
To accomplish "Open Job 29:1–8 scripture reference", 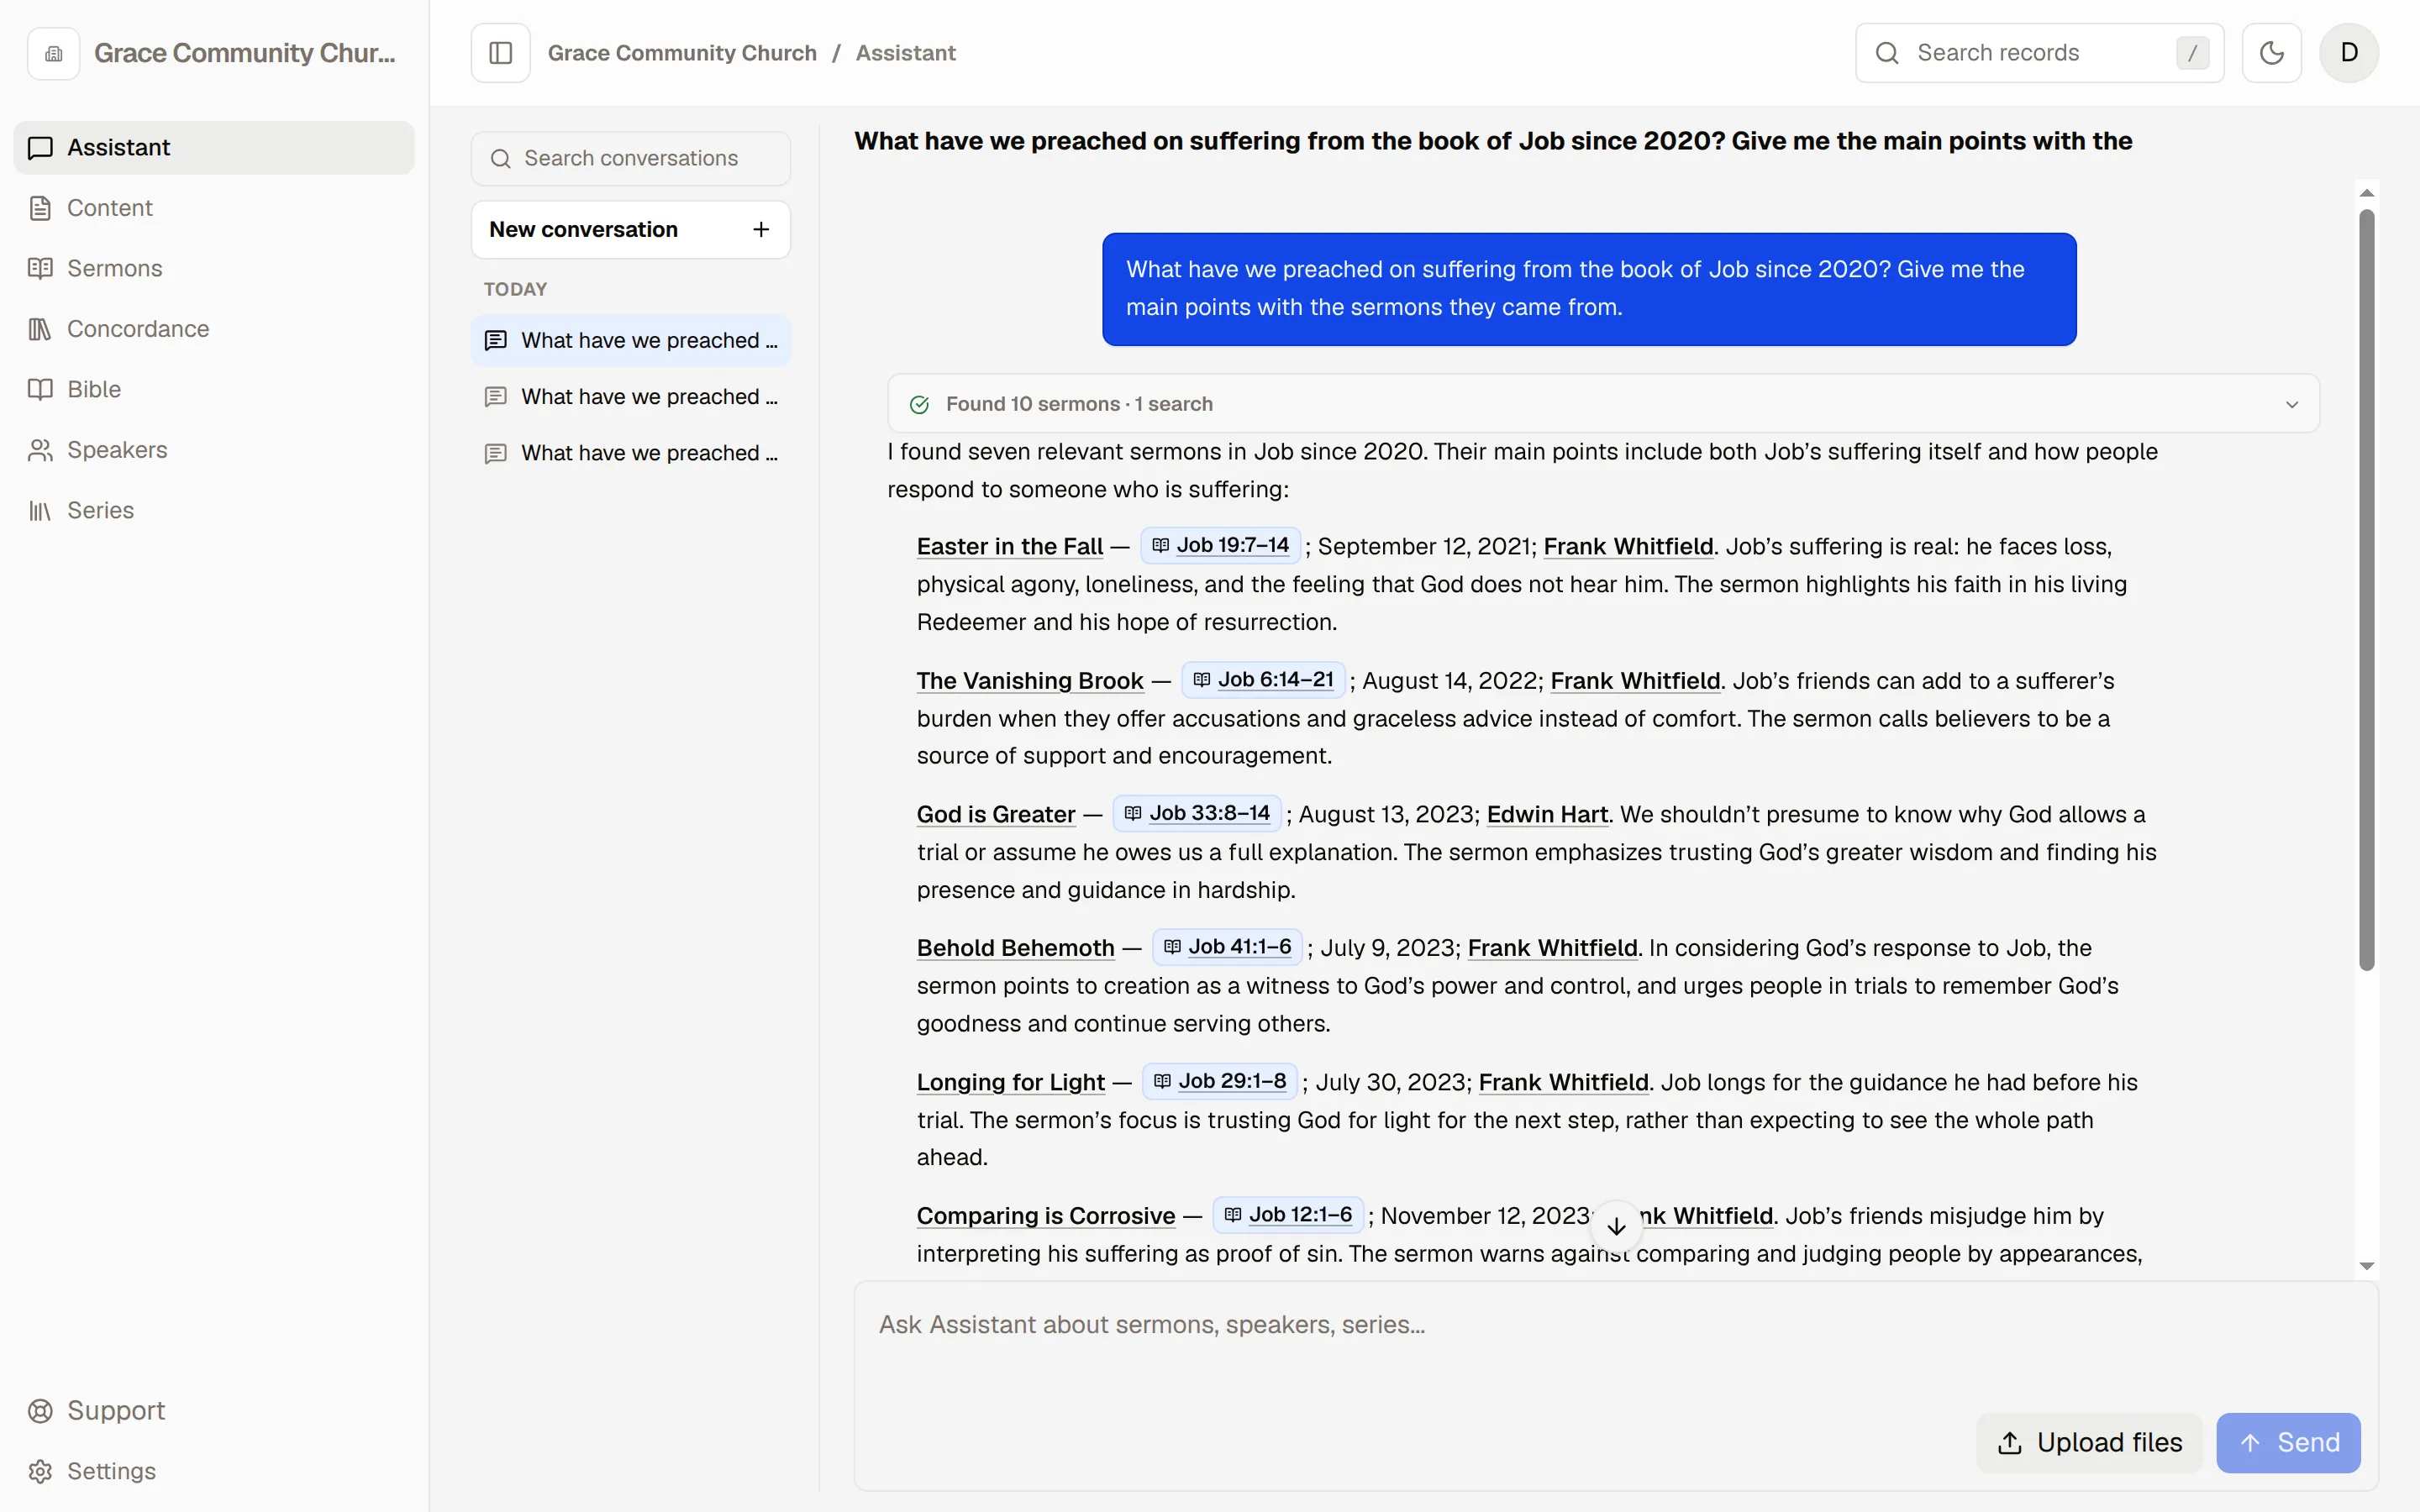I will coord(1220,1081).
